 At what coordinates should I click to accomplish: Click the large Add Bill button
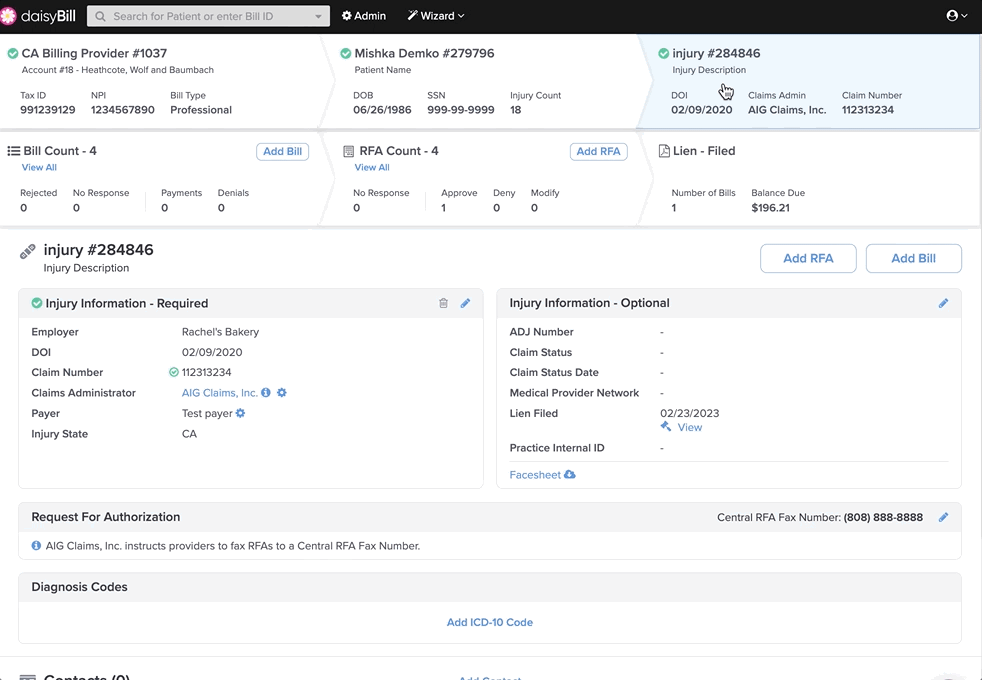[x=913, y=258]
